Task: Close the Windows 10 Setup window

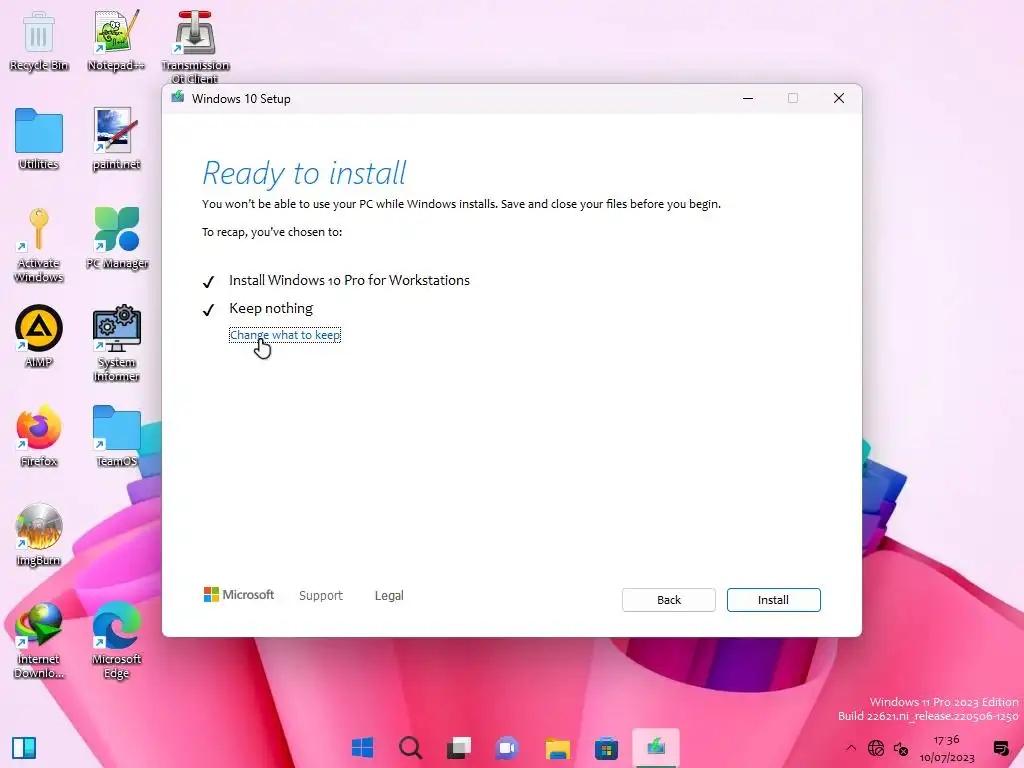Action: coord(839,99)
